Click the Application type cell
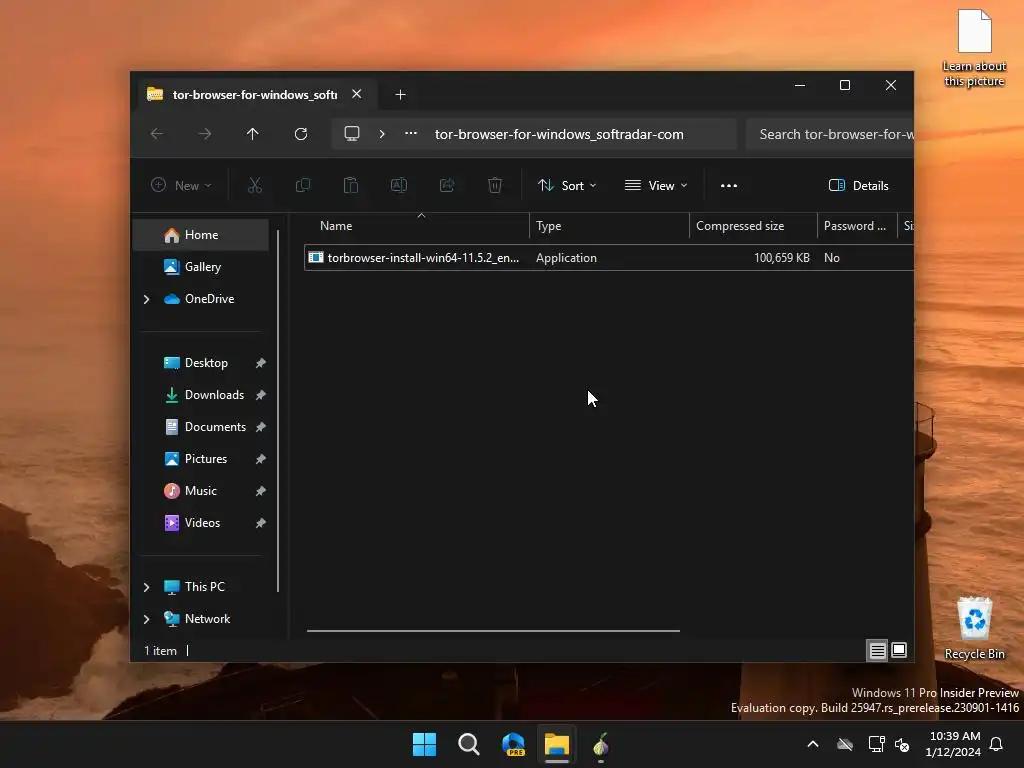 coord(566,258)
